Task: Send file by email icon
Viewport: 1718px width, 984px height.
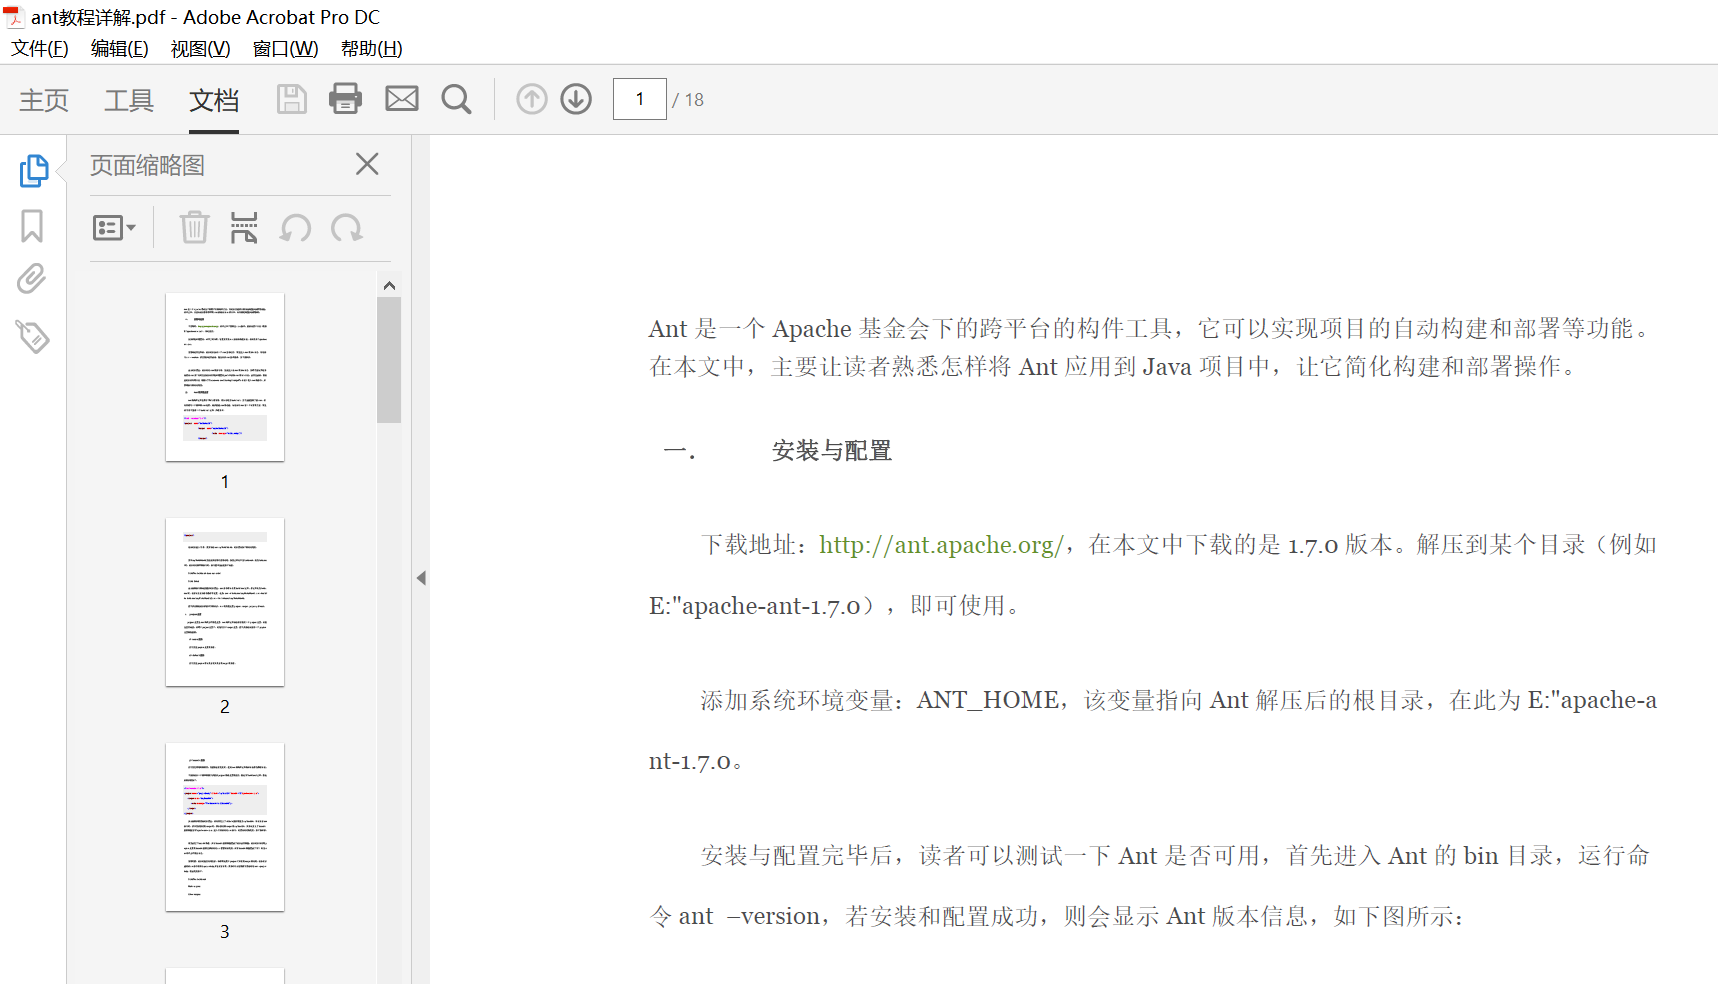Action: [x=402, y=98]
